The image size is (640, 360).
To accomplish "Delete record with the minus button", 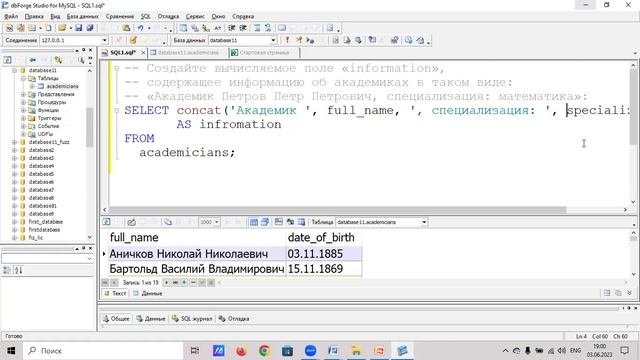I will [193, 282].
